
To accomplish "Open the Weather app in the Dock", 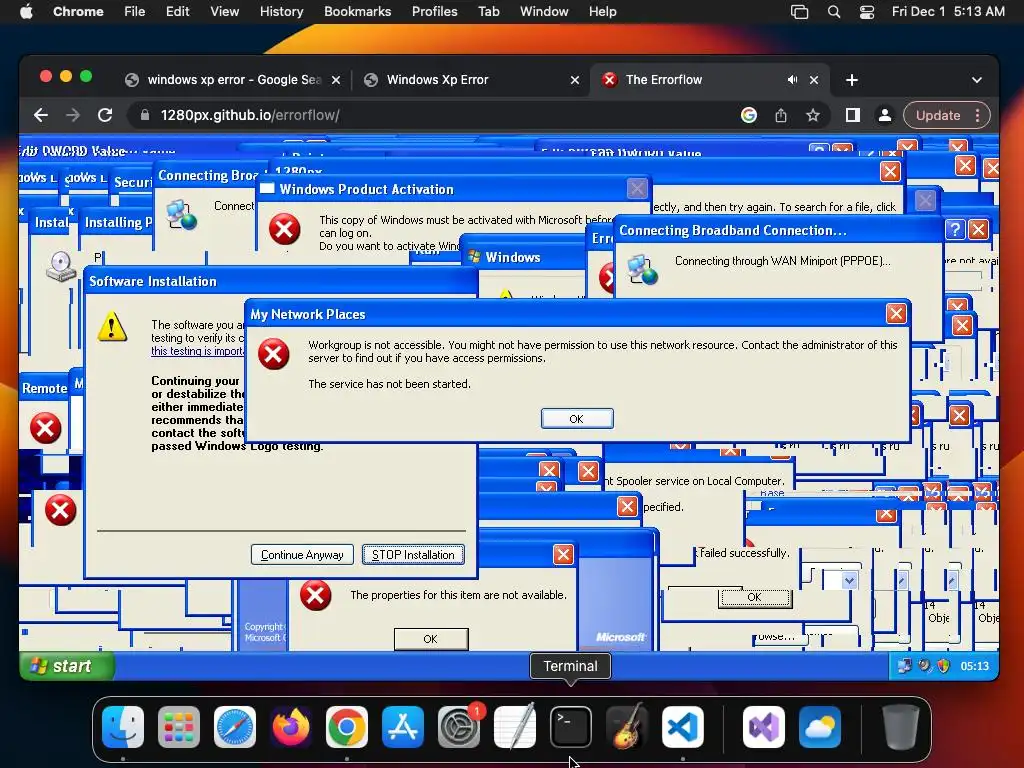I will coord(820,727).
